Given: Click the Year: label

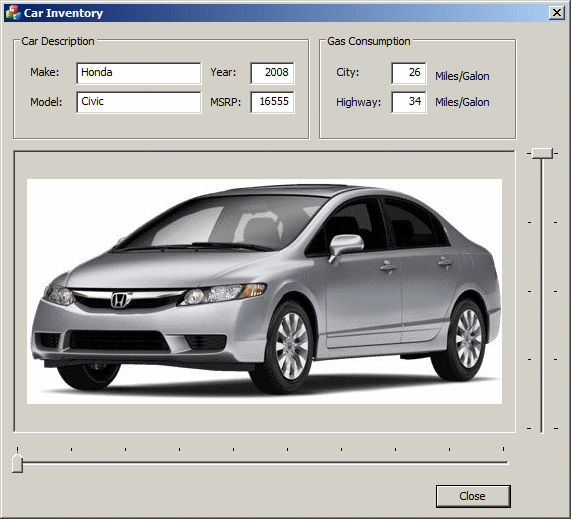Looking at the screenshot, I should 223,72.
